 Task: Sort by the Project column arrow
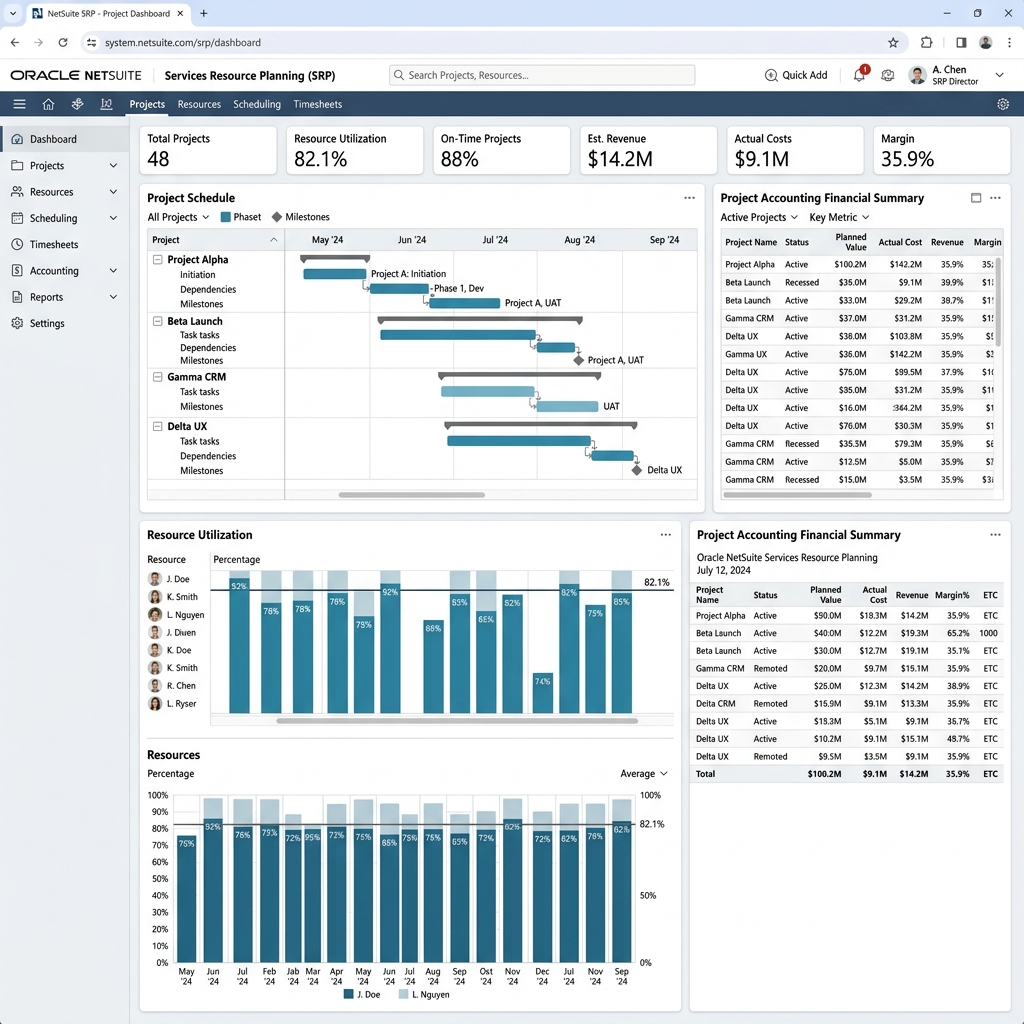[x=274, y=240]
